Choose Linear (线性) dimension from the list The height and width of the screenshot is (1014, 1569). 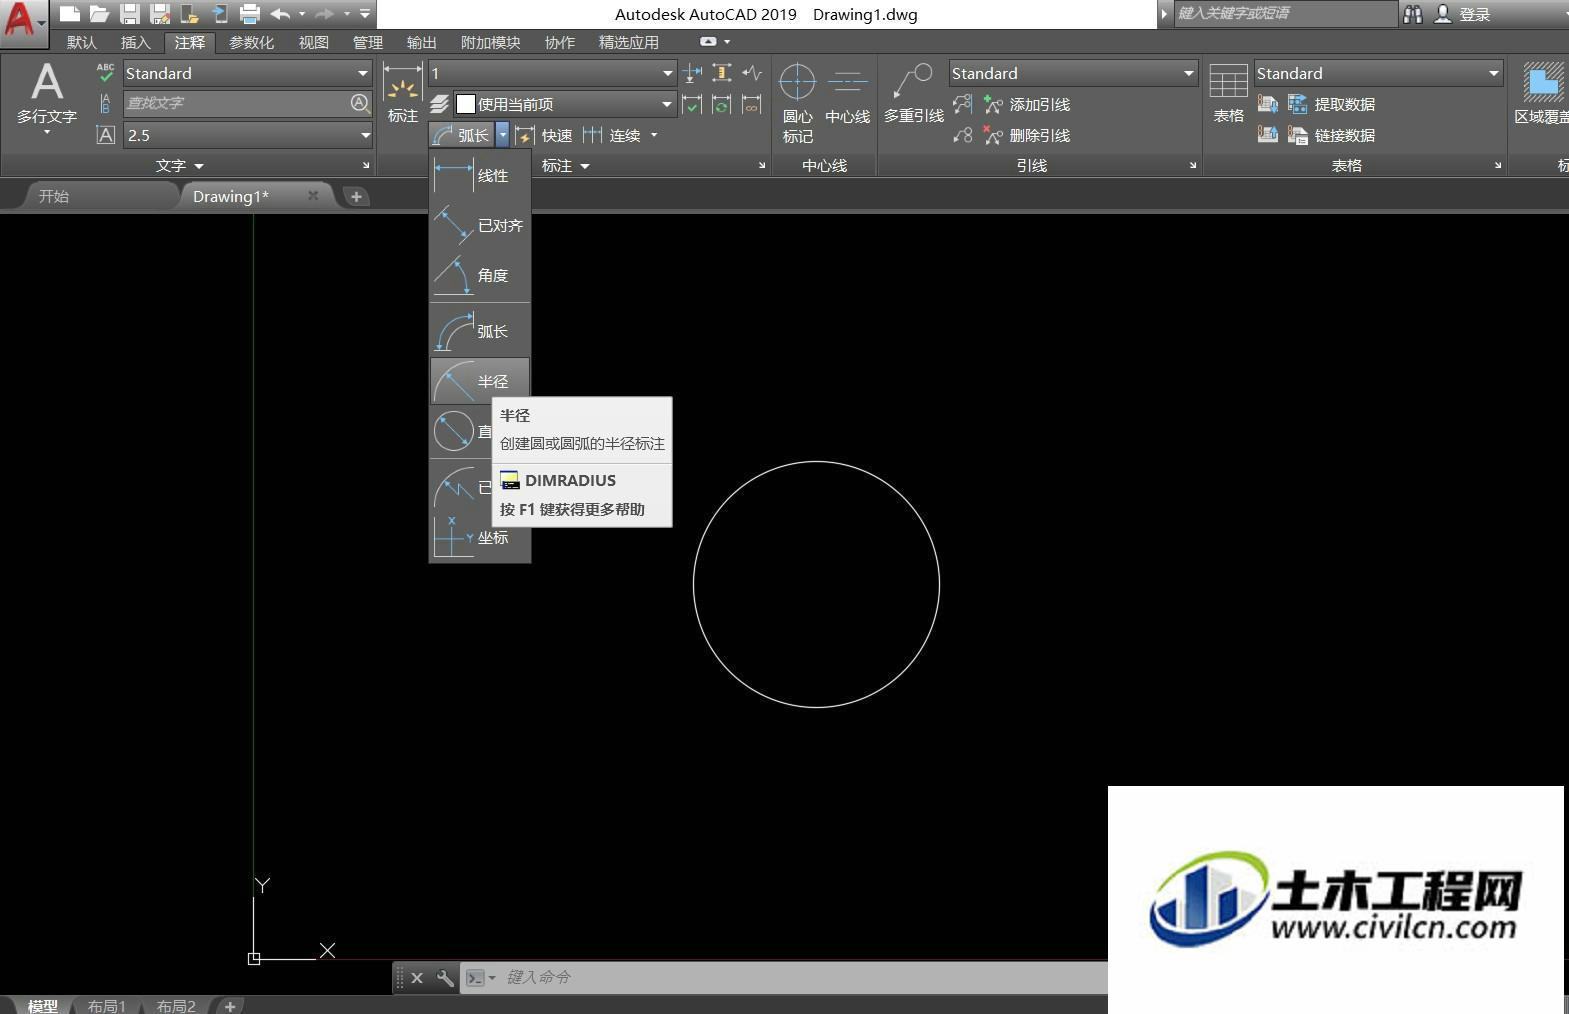(x=480, y=176)
